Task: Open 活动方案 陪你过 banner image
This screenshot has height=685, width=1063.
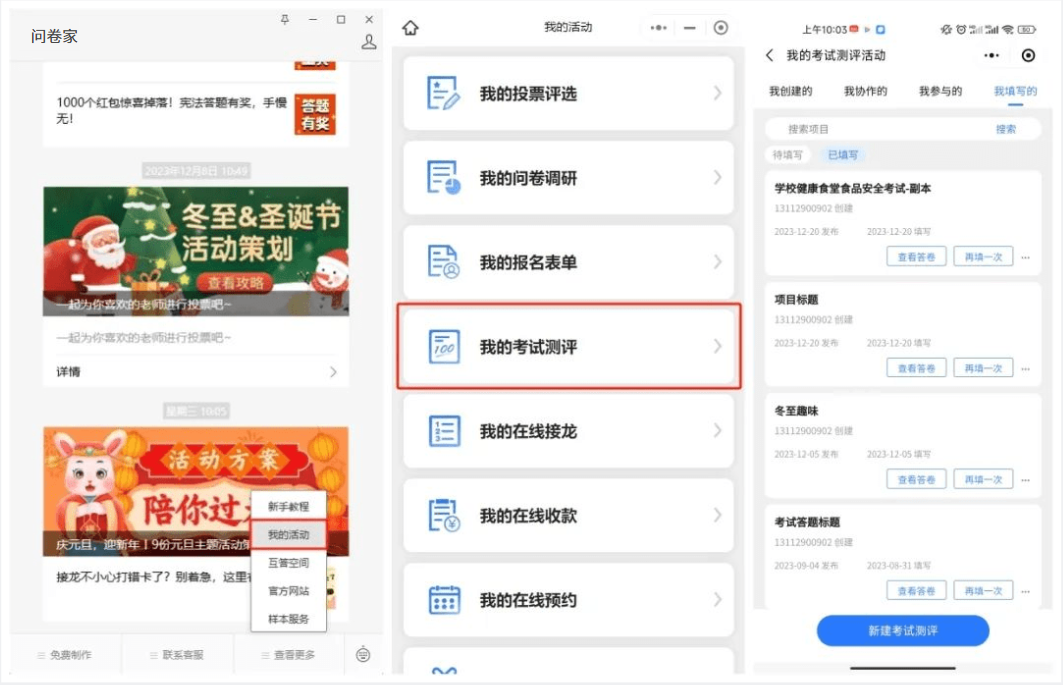Action: [x=196, y=491]
